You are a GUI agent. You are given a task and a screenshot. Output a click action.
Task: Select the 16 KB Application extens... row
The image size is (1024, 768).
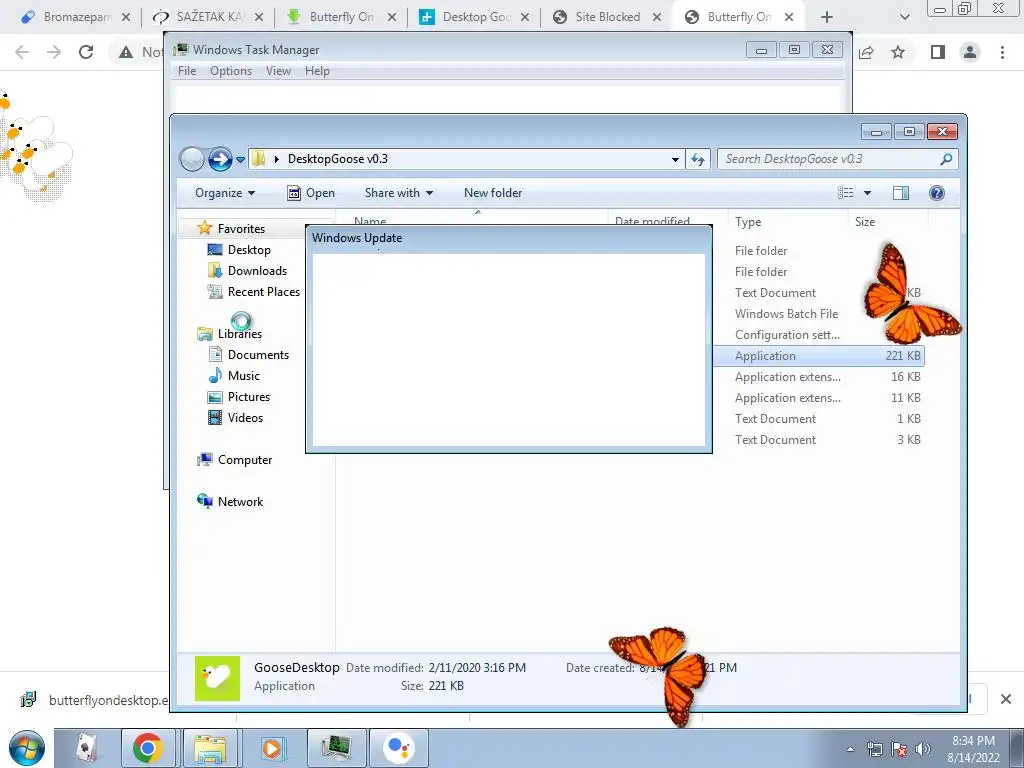click(819, 377)
